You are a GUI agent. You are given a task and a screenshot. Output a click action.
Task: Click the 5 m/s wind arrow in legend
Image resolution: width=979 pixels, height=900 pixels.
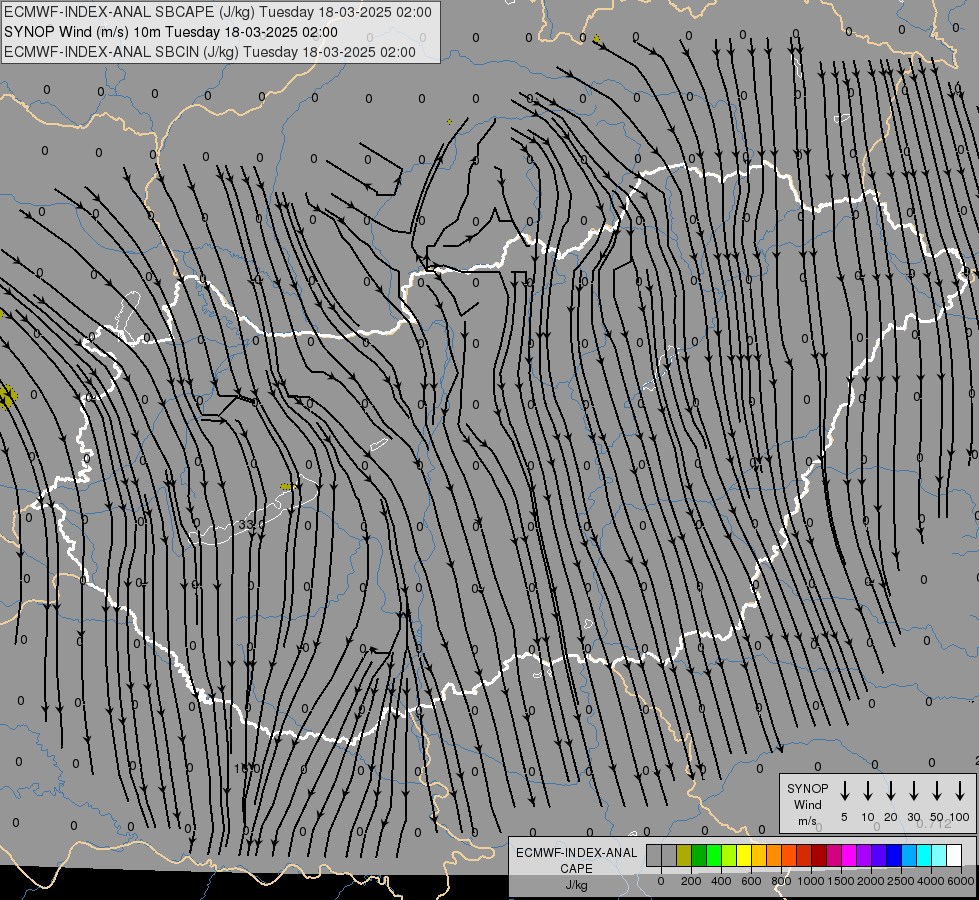844,791
